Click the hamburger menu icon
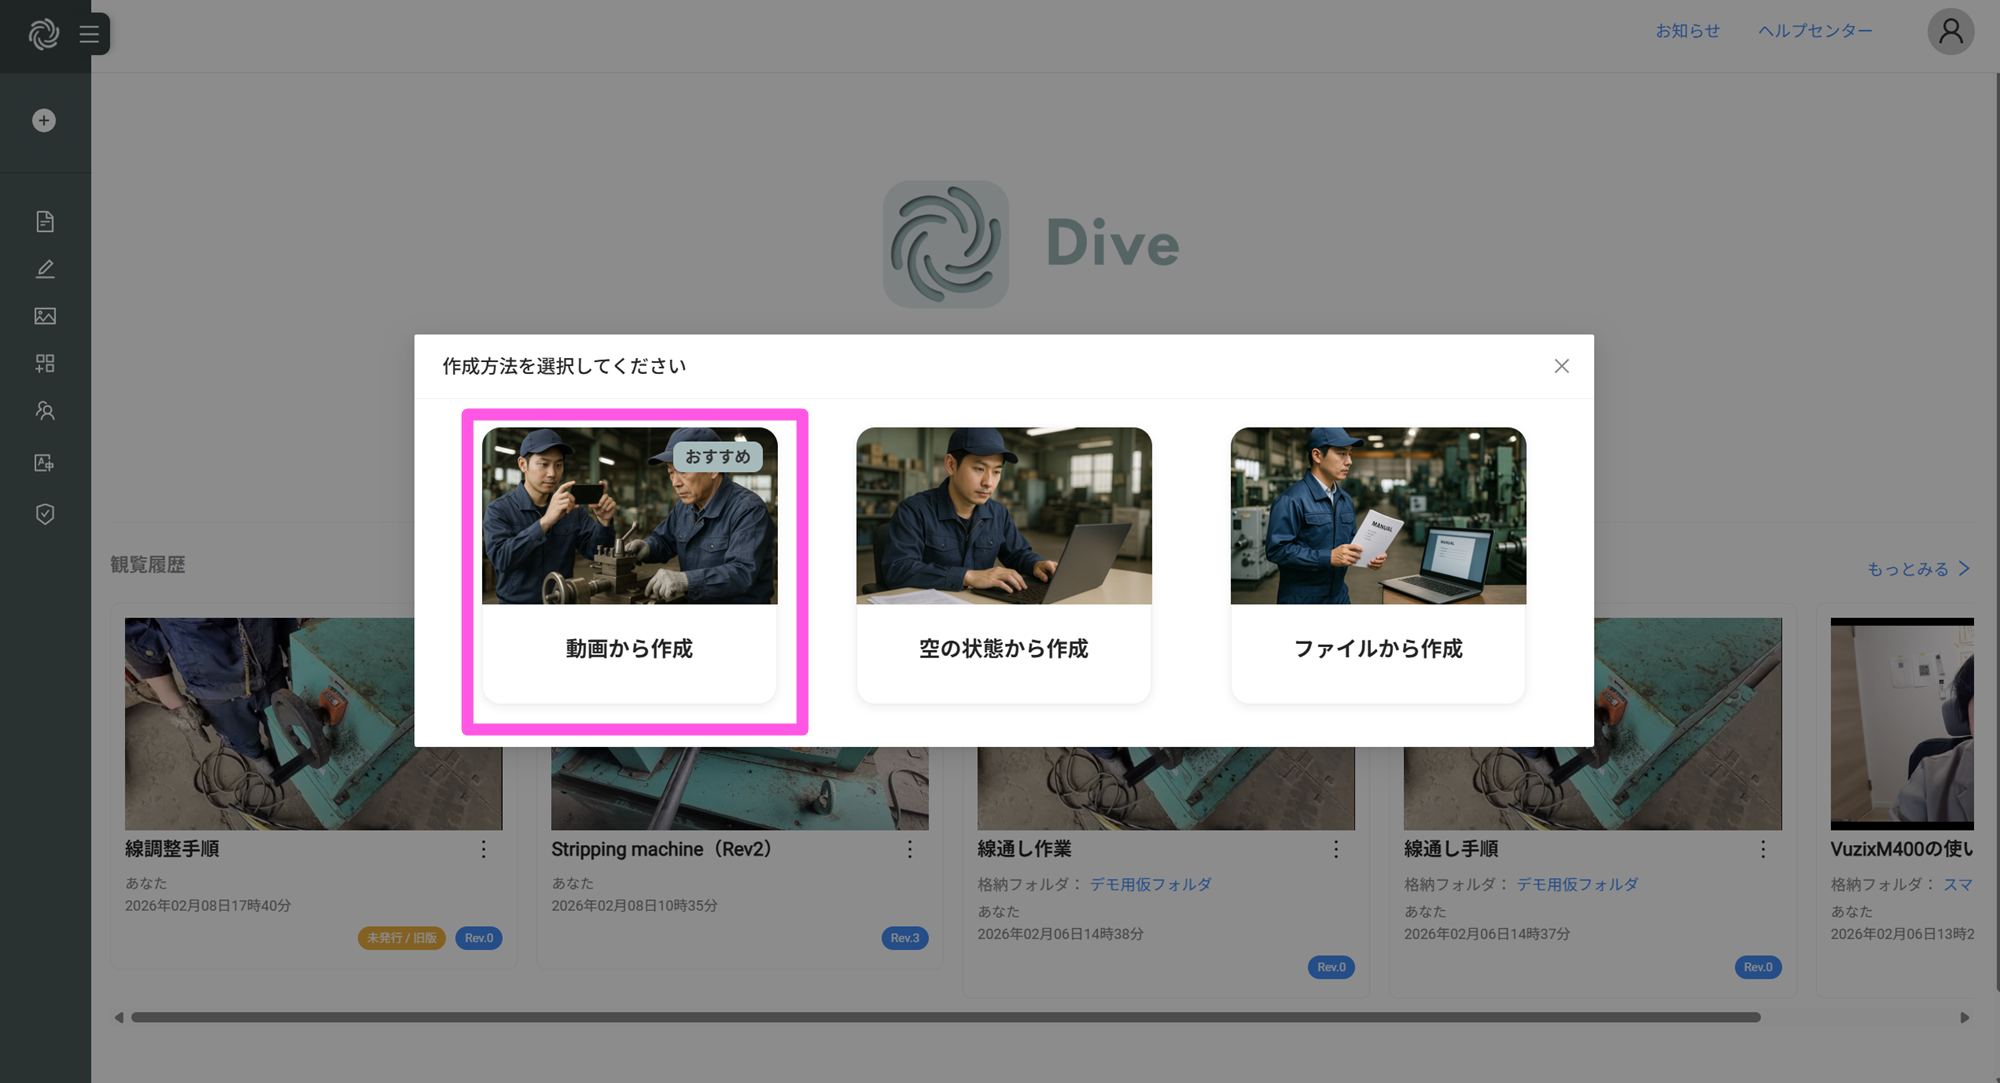The image size is (2000, 1083). pos(89,35)
